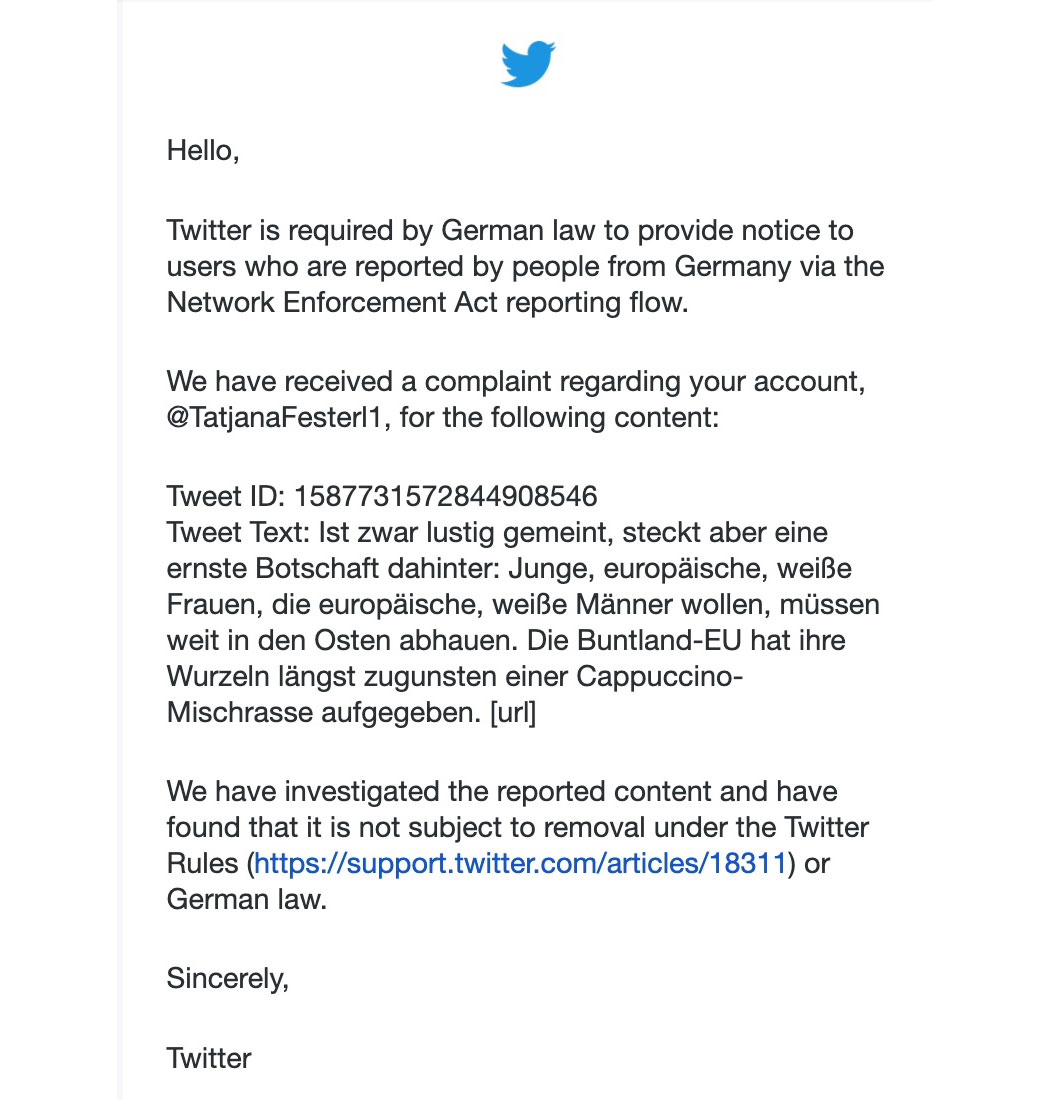Click the [url] placeholder in tweet text

[x=513, y=712]
